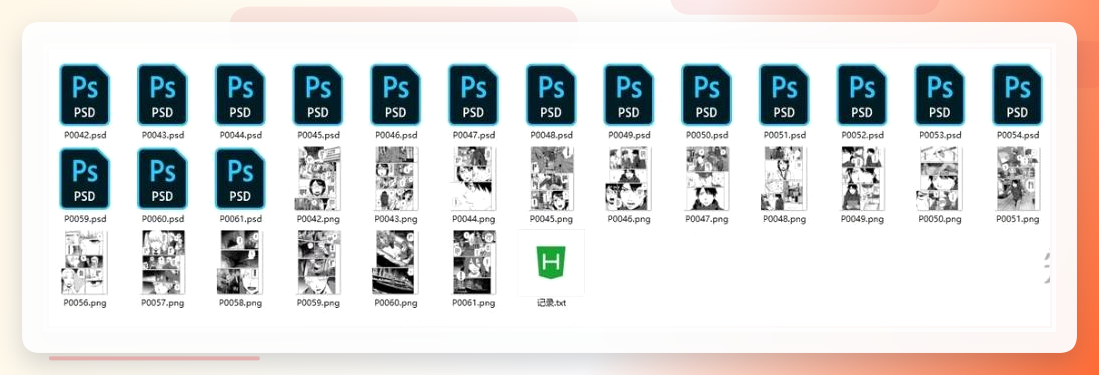Select the P0044.png image thumbnail
This screenshot has height=375, width=1099.
[474, 179]
